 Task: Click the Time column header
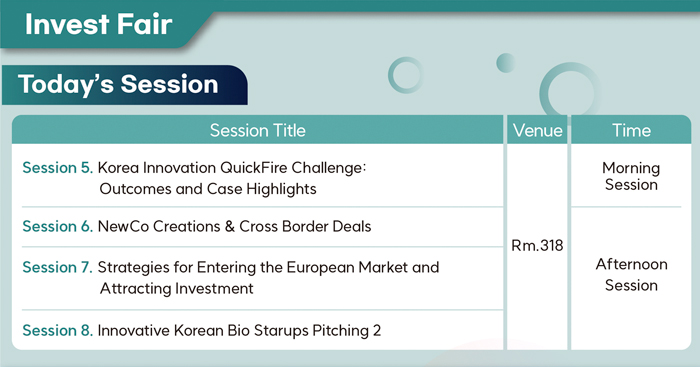click(x=631, y=130)
